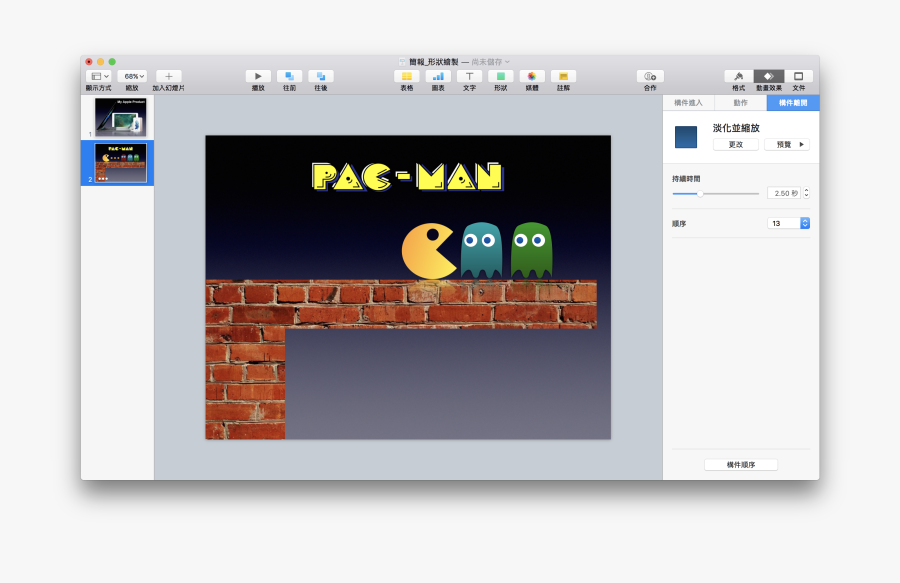Open the 媒體 media browser icon

coord(532,76)
